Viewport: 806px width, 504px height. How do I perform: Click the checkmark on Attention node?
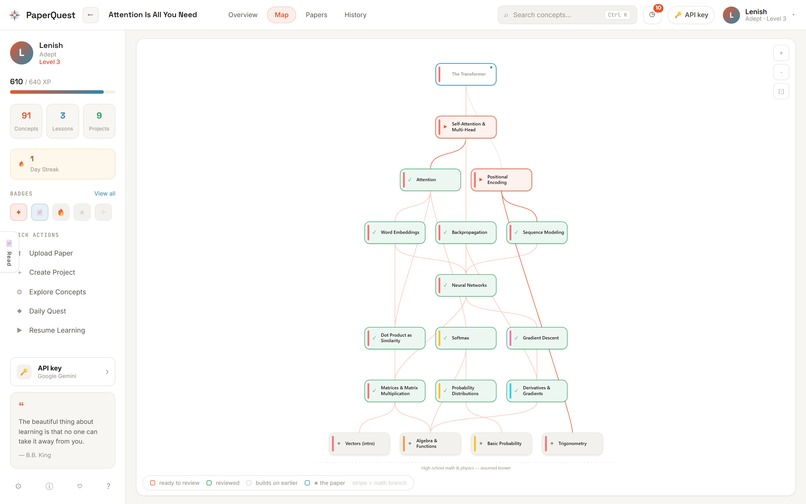point(410,179)
